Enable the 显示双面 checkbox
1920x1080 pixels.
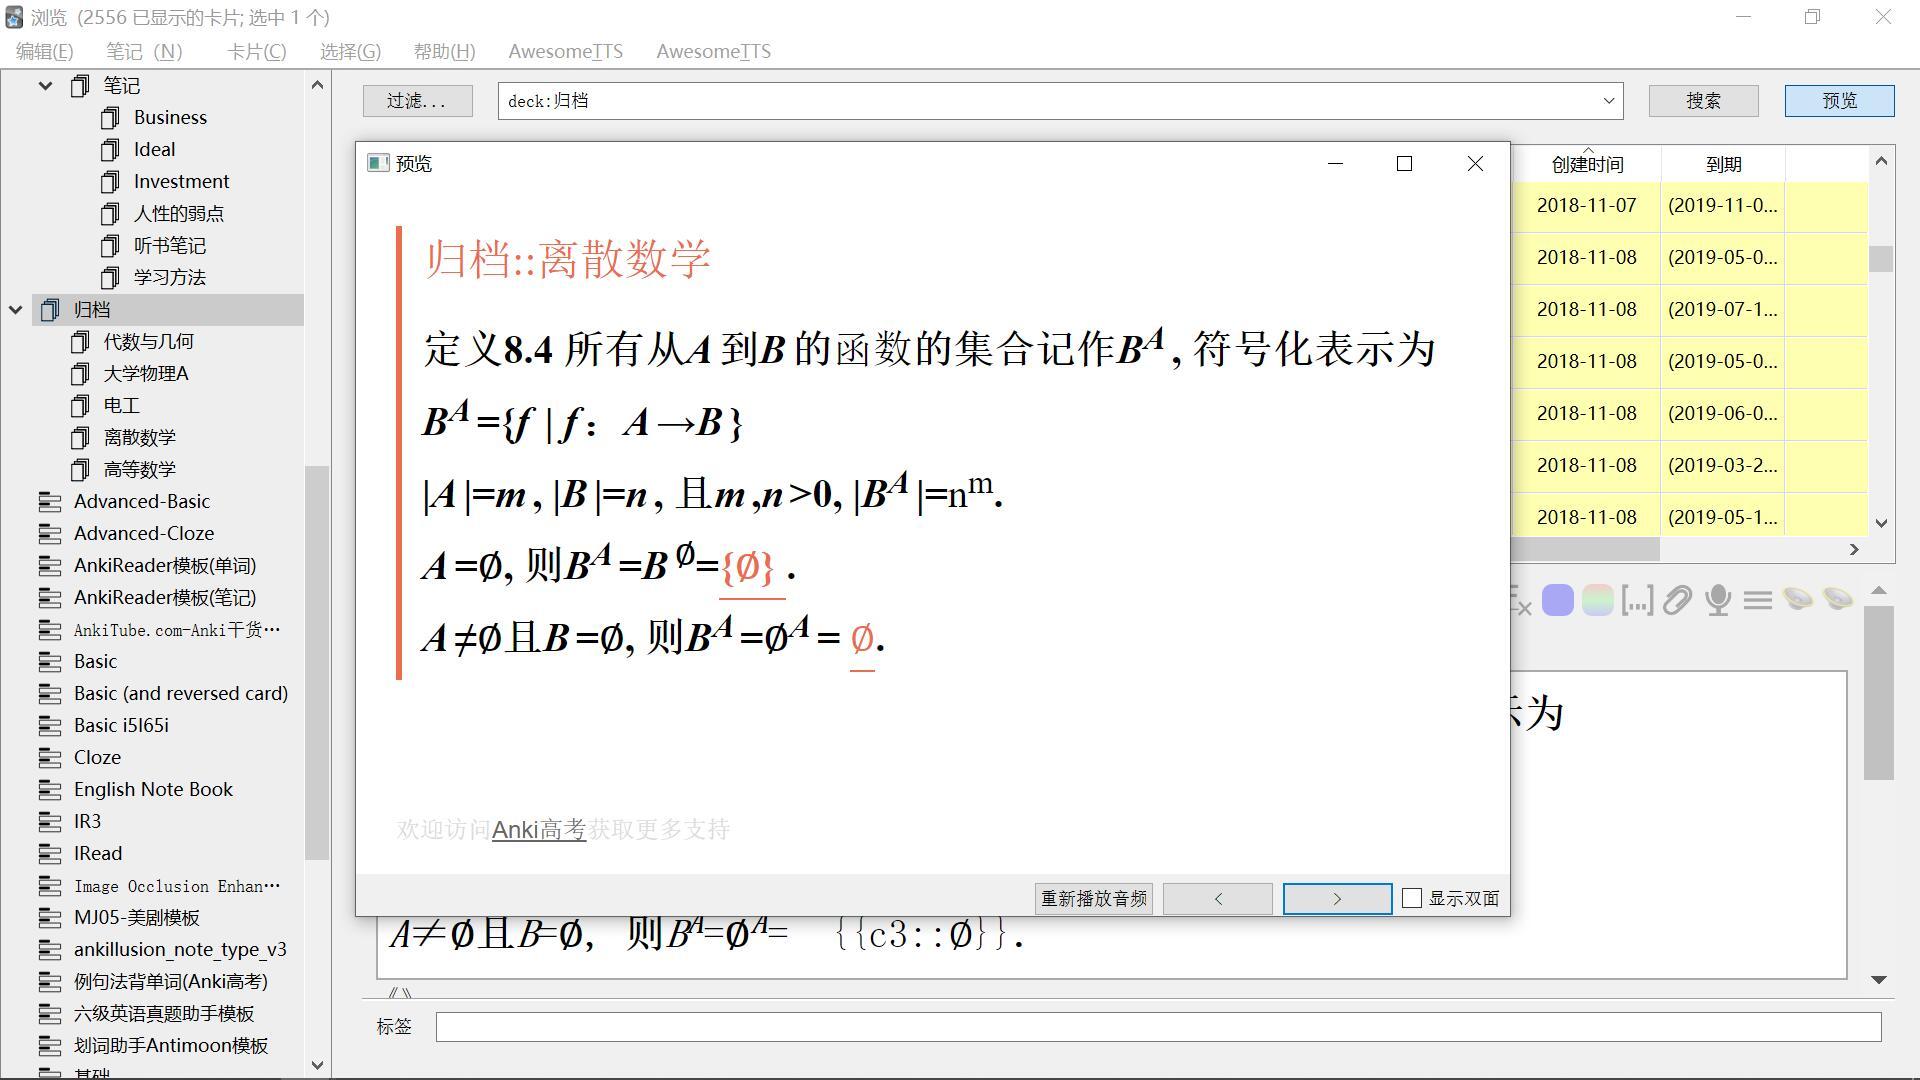pos(1412,898)
